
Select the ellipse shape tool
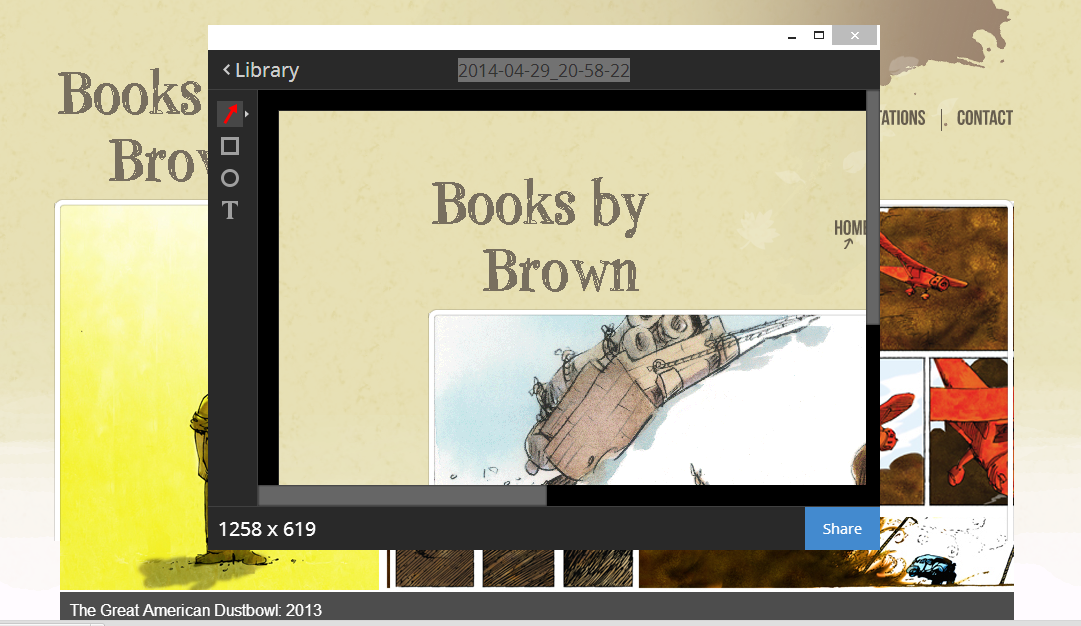tap(230, 179)
